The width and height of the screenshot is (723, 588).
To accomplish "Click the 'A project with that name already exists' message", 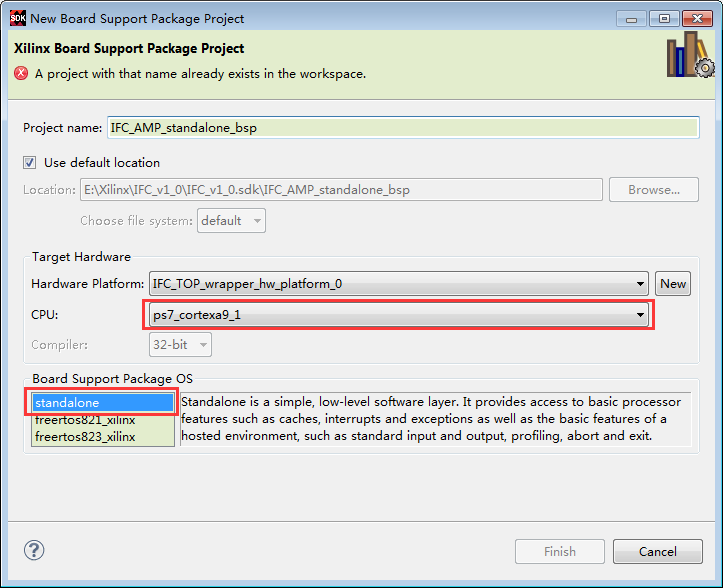I will click(200, 74).
